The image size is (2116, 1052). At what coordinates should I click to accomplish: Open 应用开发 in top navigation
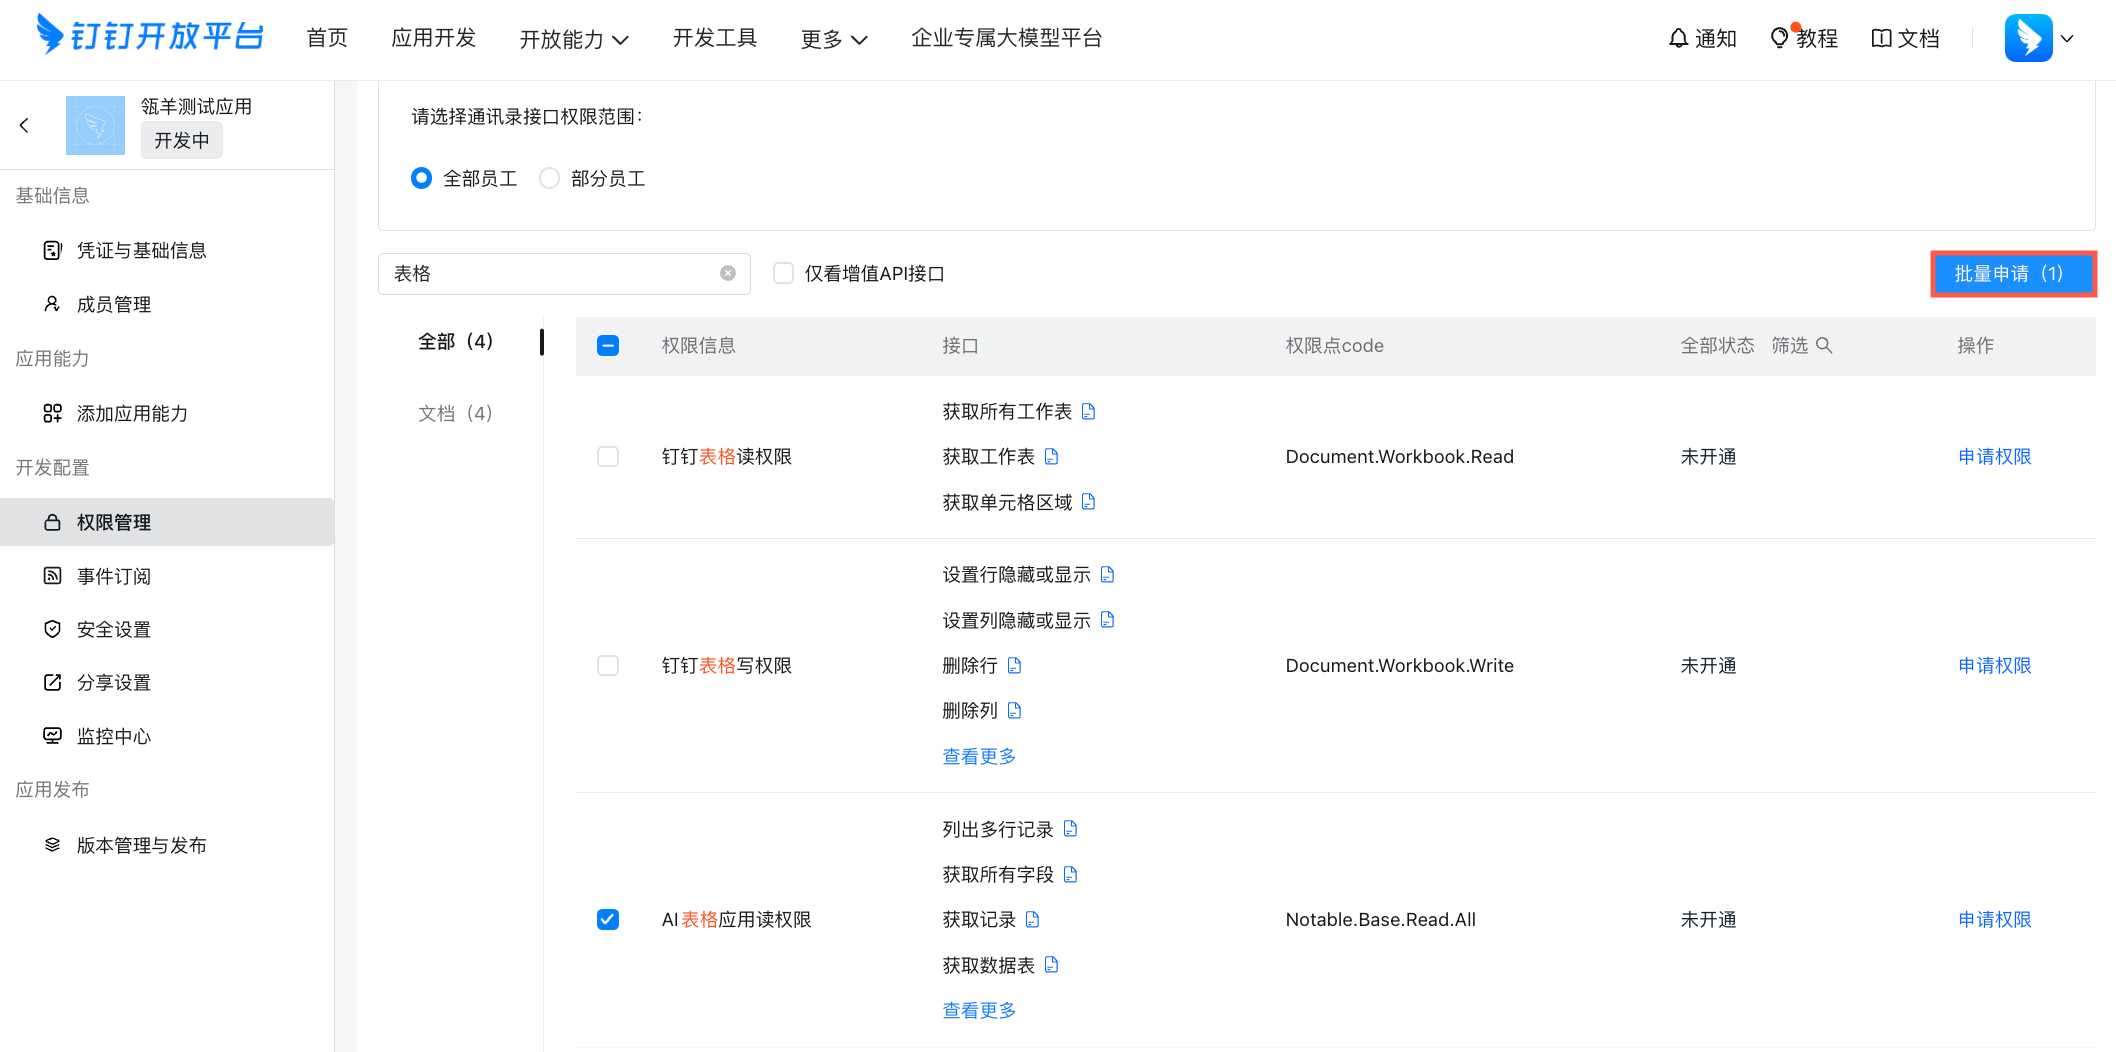[434, 38]
